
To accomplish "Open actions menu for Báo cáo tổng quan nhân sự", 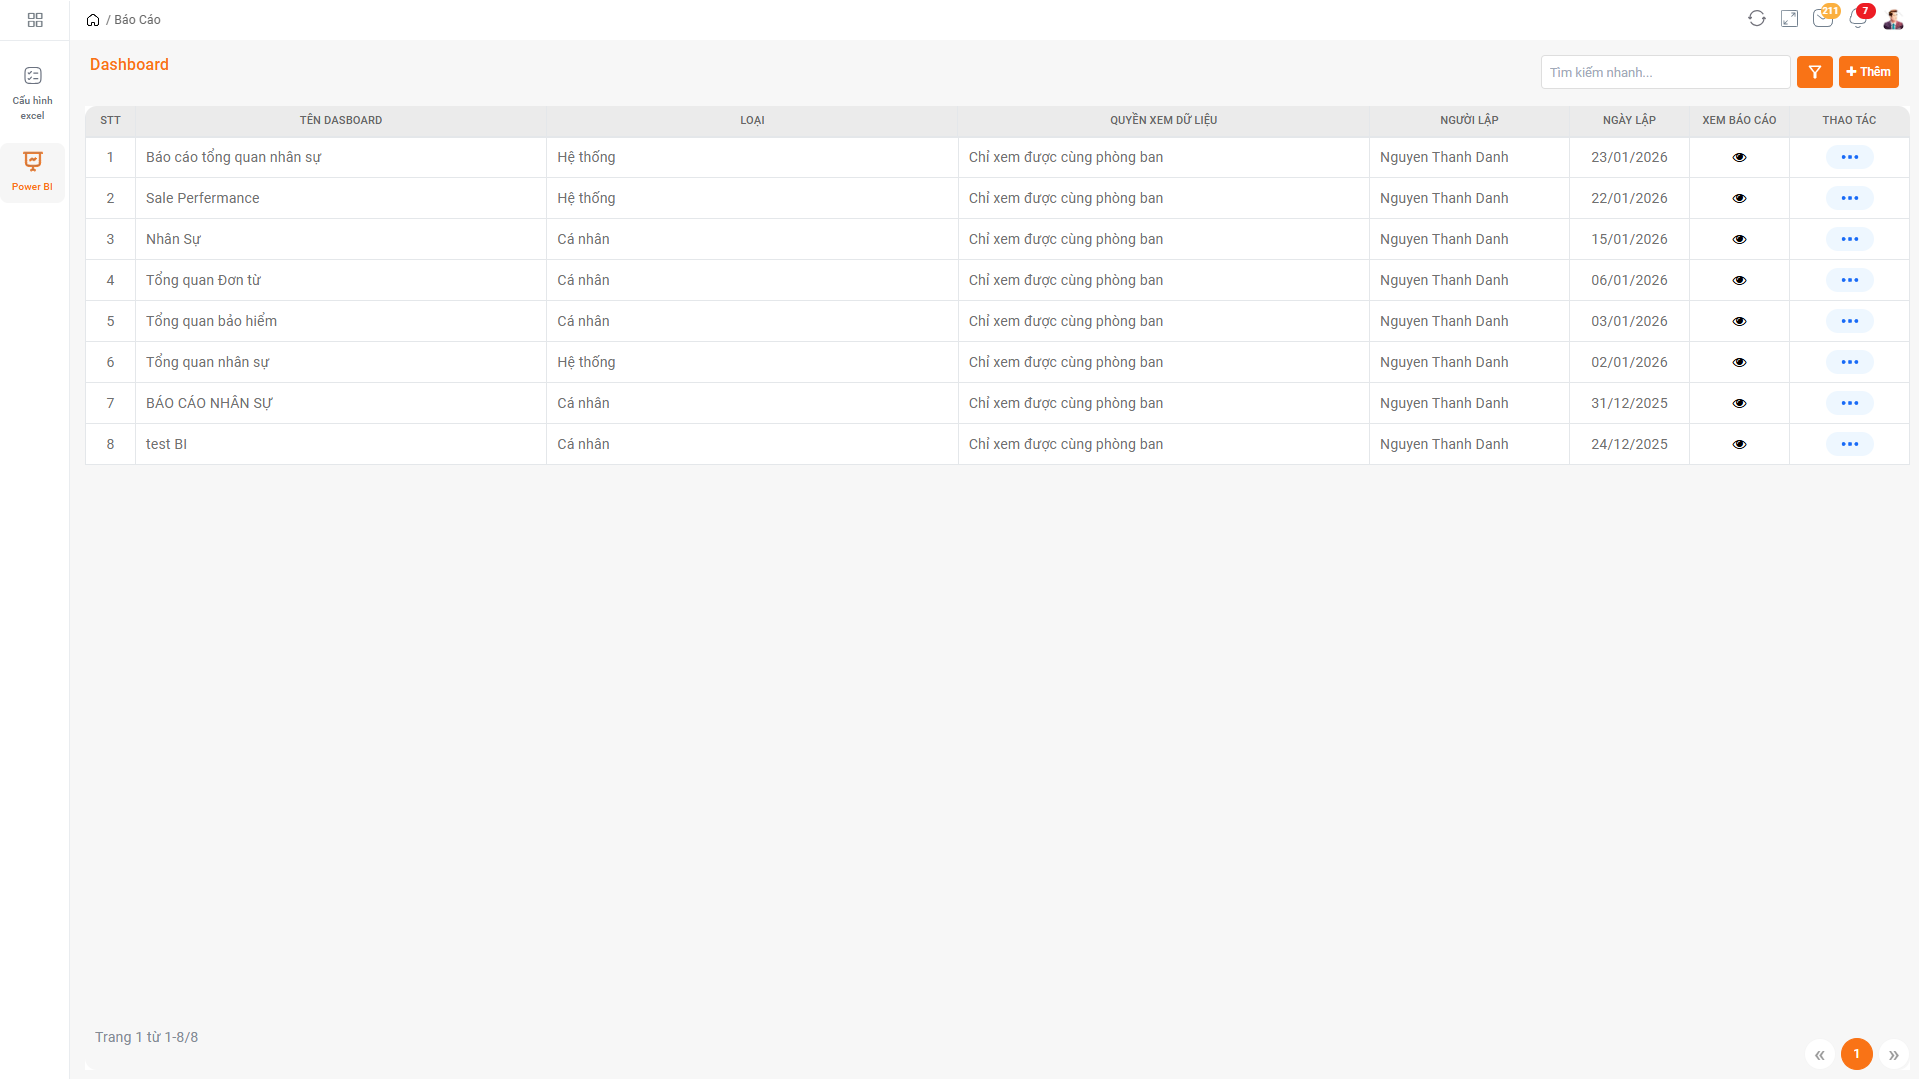I will click(x=1849, y=157).
